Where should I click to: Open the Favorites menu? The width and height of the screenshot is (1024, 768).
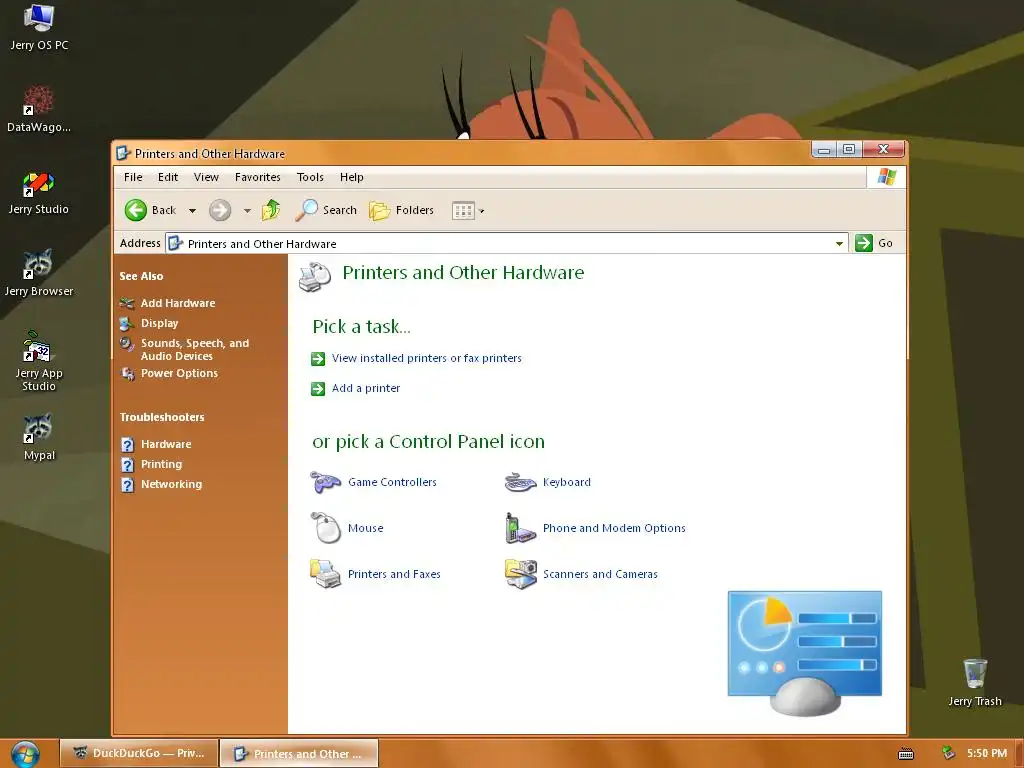point(257,177)
